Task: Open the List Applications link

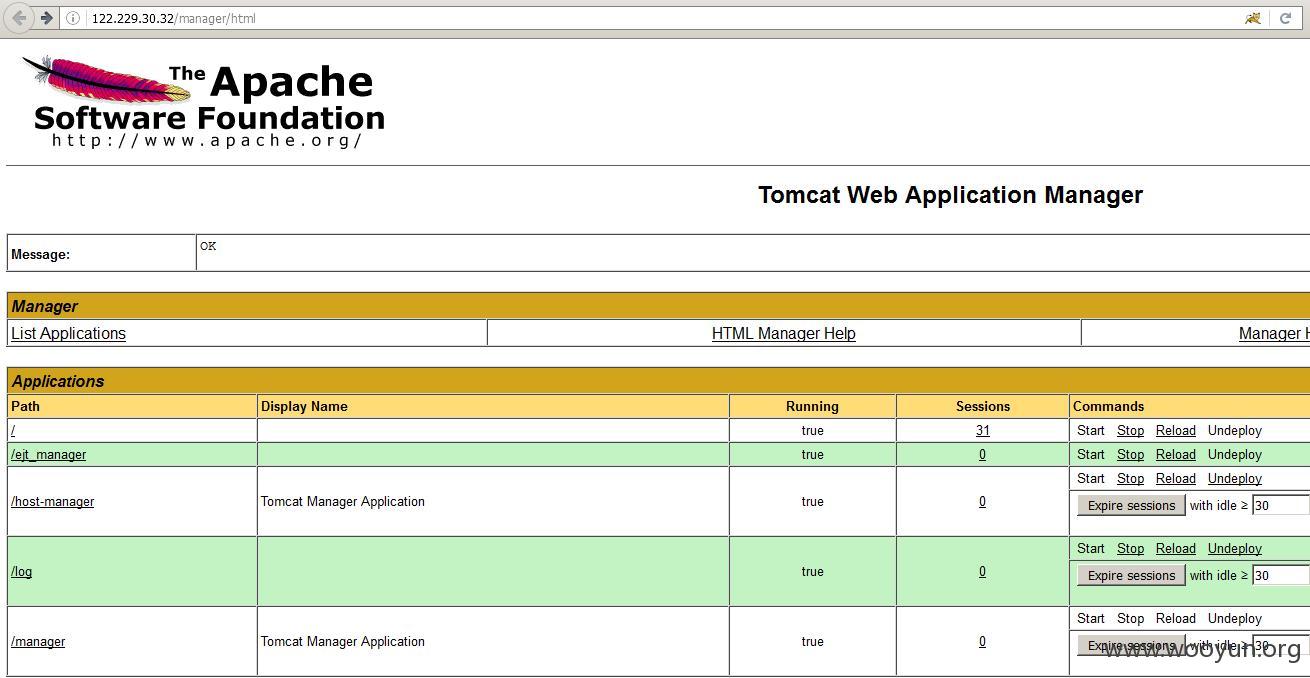Action: point(68,333)
